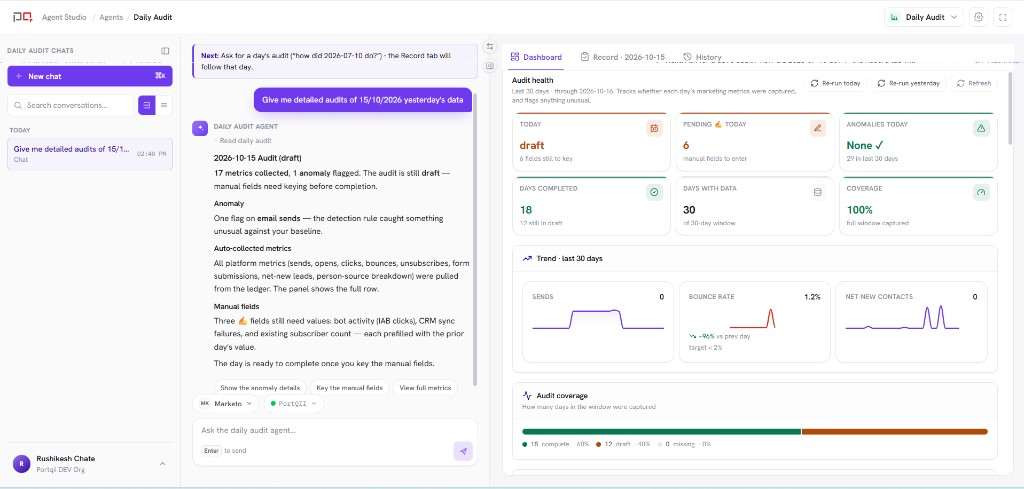This screenshot has height=489, width=1024.
Task: Click the Audit coverage pulse icon
Action: coord(527,396)
